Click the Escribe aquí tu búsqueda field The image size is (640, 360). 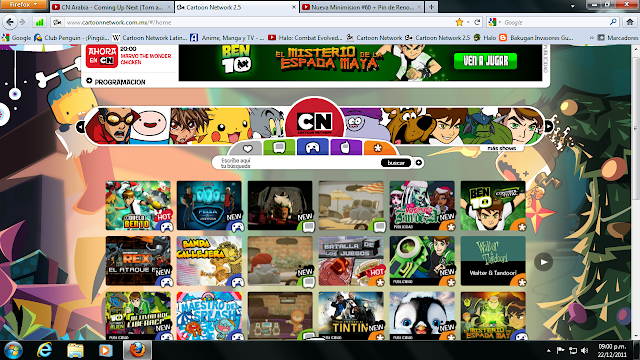(x=297, y=163)
